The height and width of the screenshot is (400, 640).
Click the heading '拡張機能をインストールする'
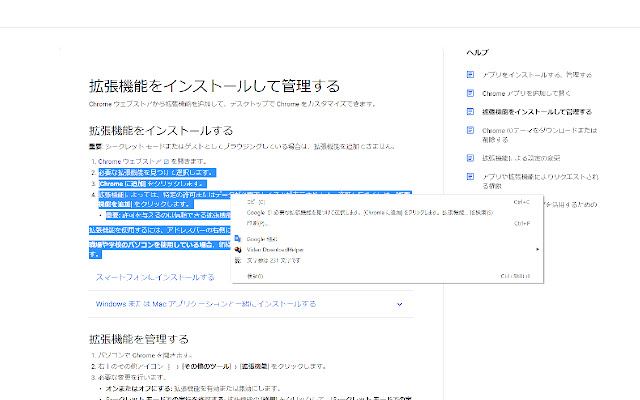click(x=161, y=131)
